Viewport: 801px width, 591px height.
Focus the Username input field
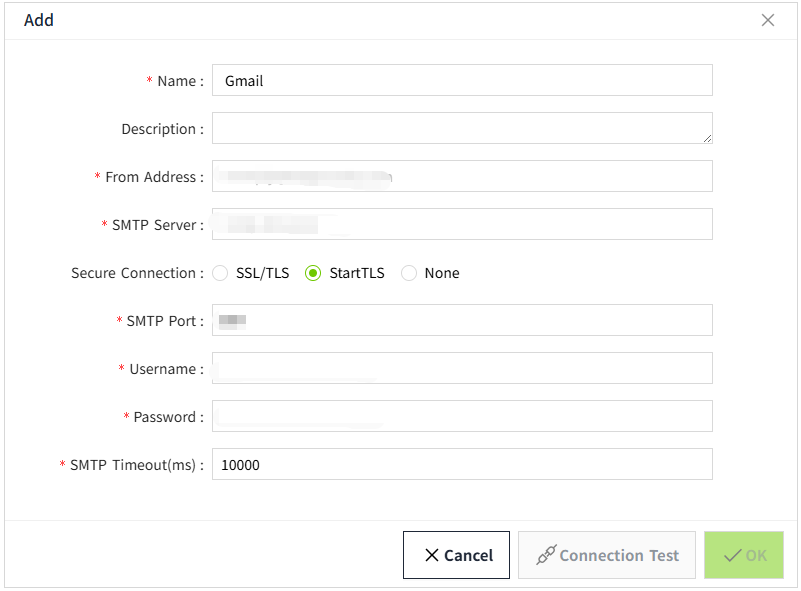[x=461, y=368]
